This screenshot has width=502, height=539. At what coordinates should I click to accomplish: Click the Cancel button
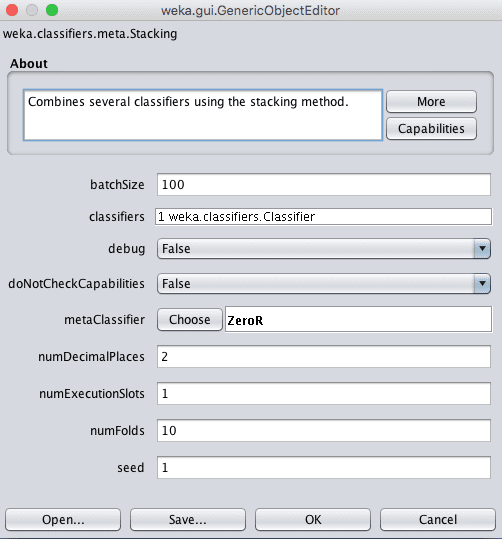tap(438, 520)
